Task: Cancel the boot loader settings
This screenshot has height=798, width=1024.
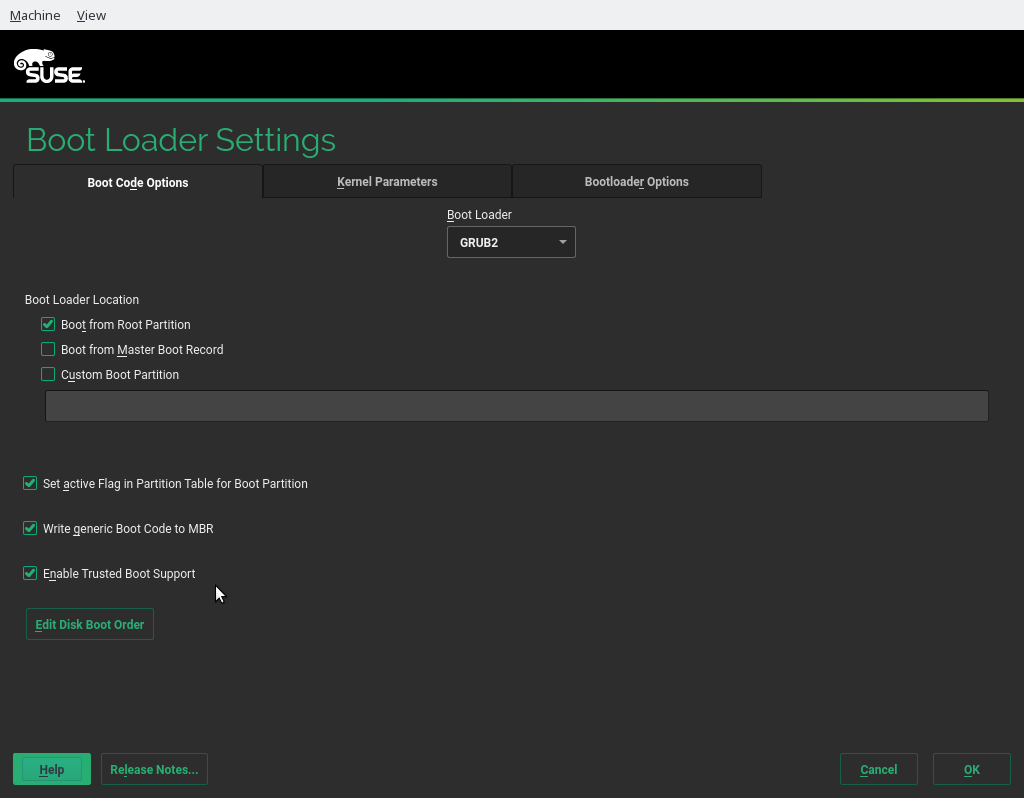Action: [x=878, y=769]
